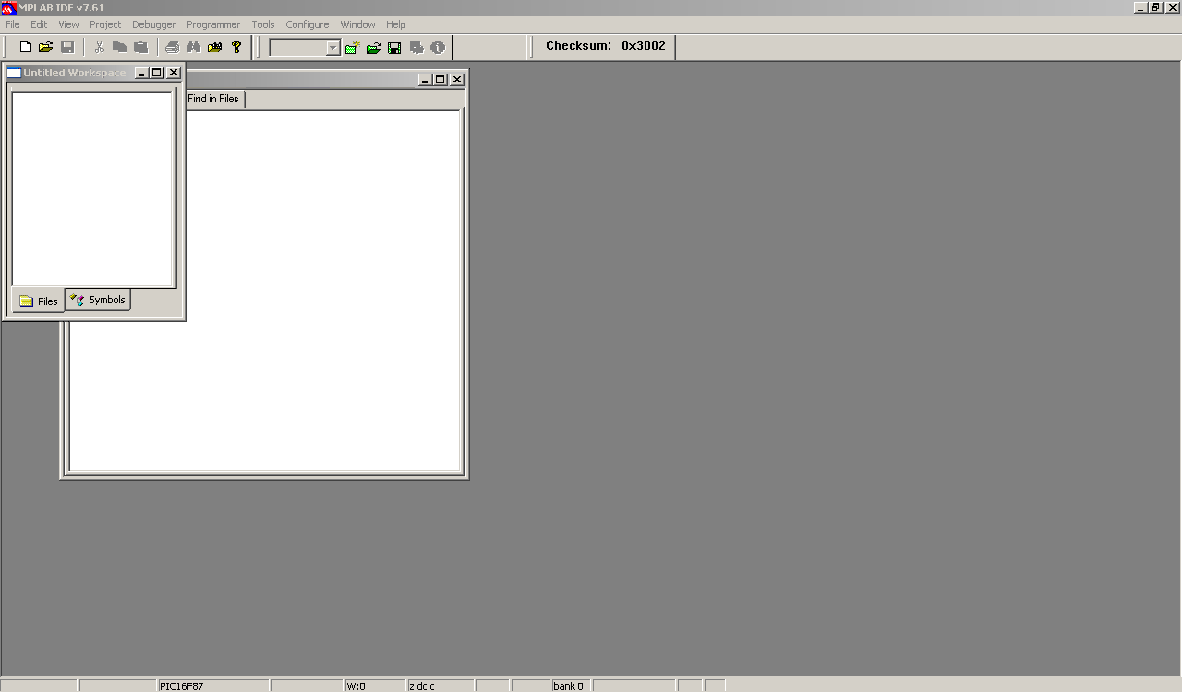Click the Help question mark icon
Screen dimensions: 1182x693
pyautogui.click(x=237, y=47)
